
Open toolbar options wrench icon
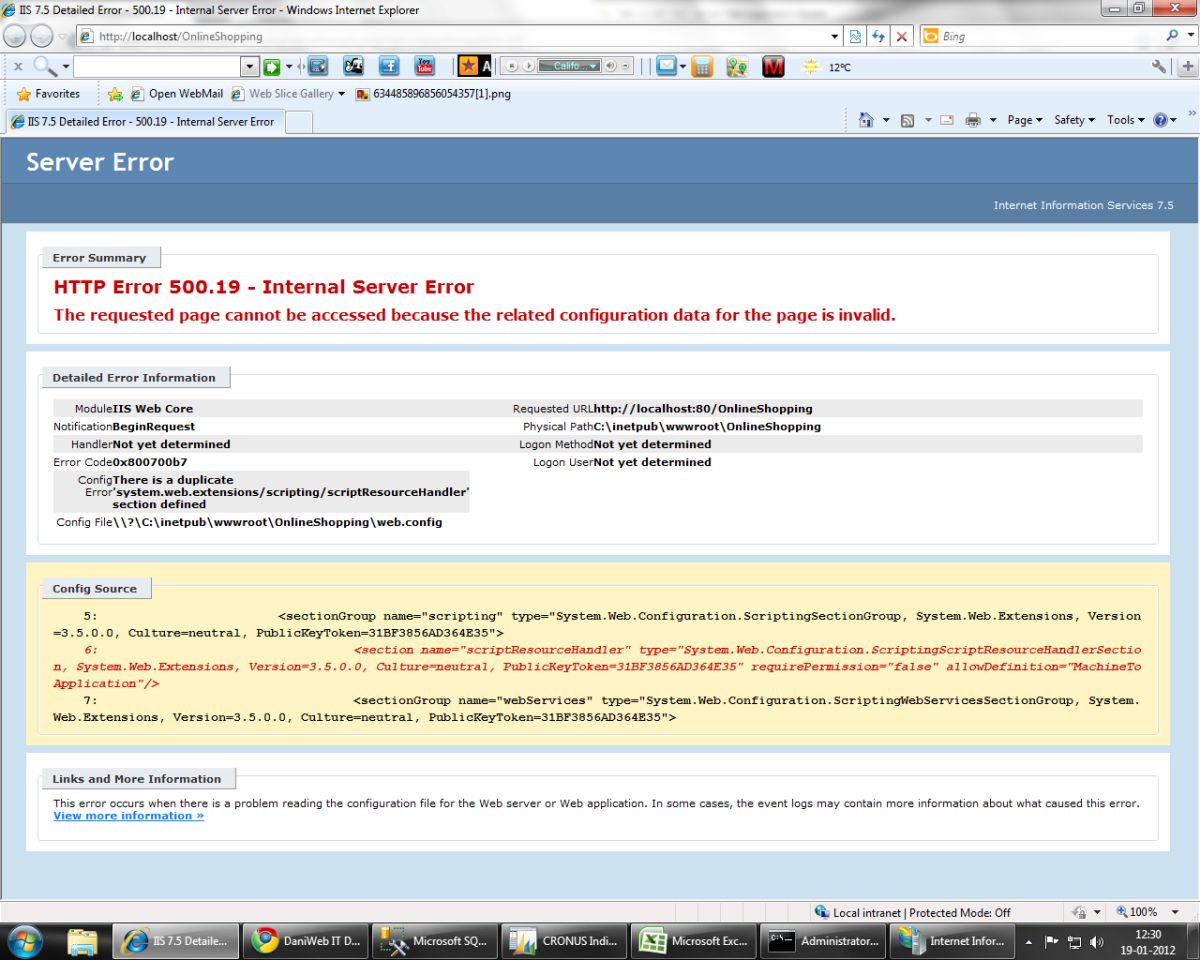point(1159,67)
